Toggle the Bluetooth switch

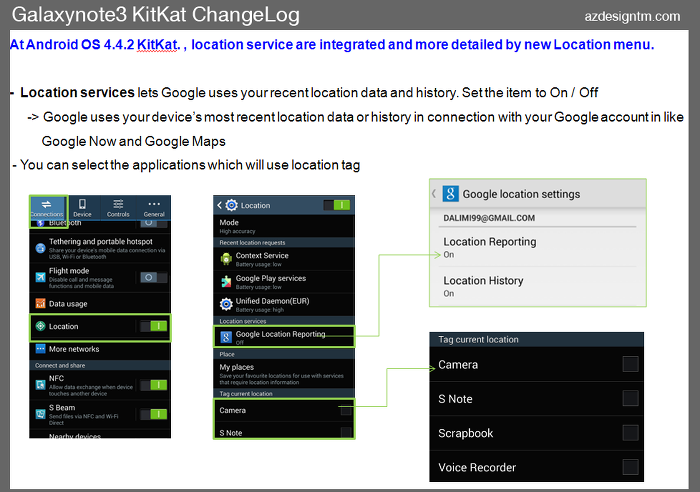pos(154,223)
